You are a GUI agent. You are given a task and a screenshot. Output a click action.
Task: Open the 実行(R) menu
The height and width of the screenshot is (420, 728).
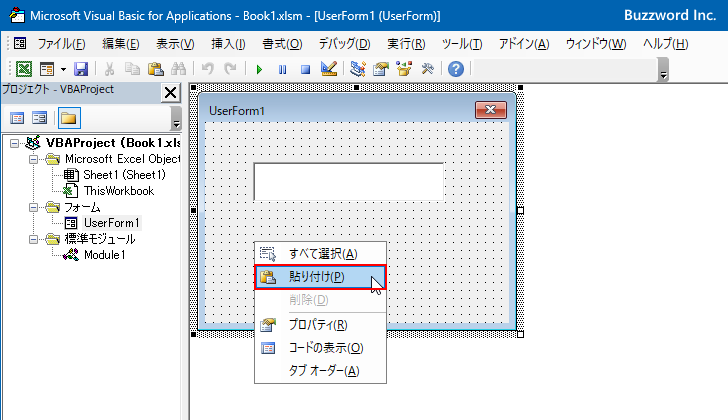click(x=406, y=44)
